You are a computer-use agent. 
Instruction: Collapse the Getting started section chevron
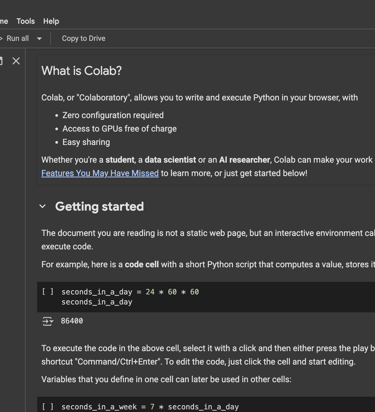click(x=43, y=206)
